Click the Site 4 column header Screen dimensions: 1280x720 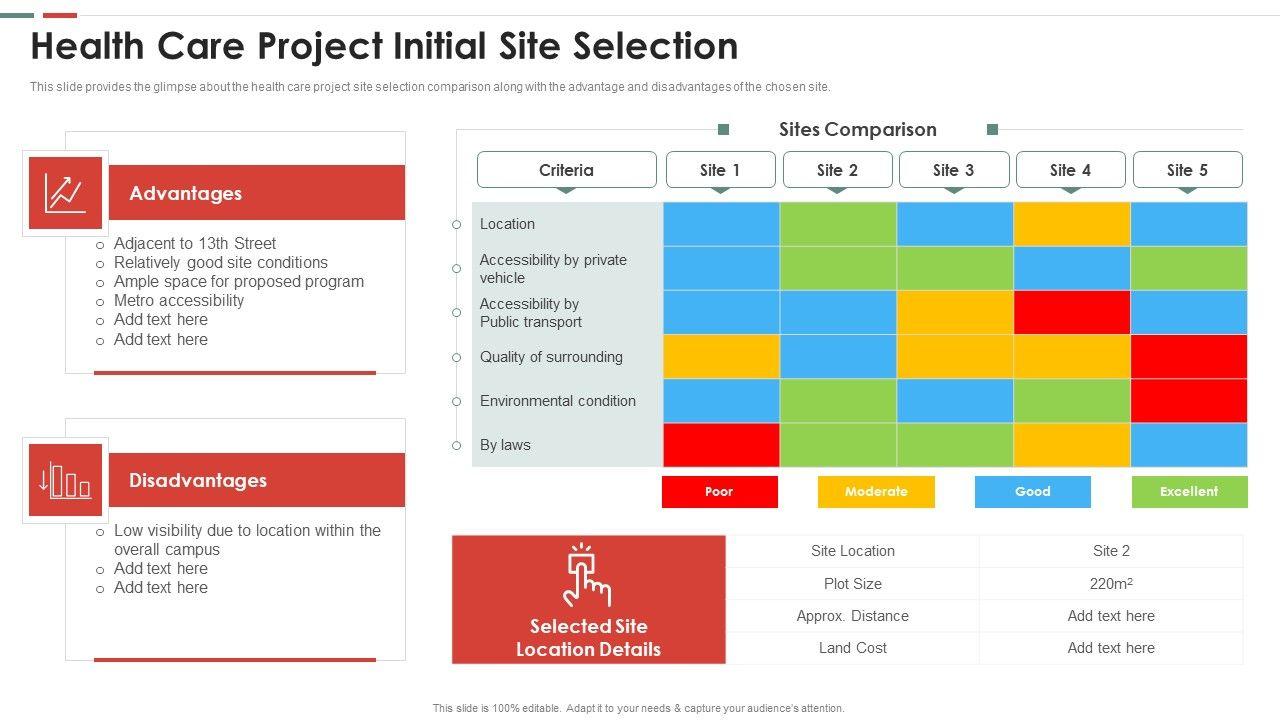coord(1071,170)
